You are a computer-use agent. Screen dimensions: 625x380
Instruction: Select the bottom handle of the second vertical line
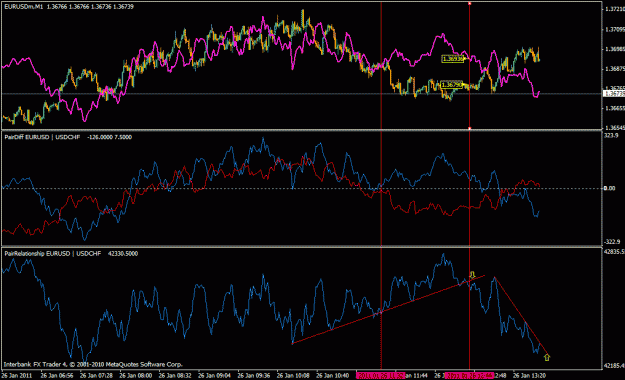pyautogui.click(x=470, y=128)
